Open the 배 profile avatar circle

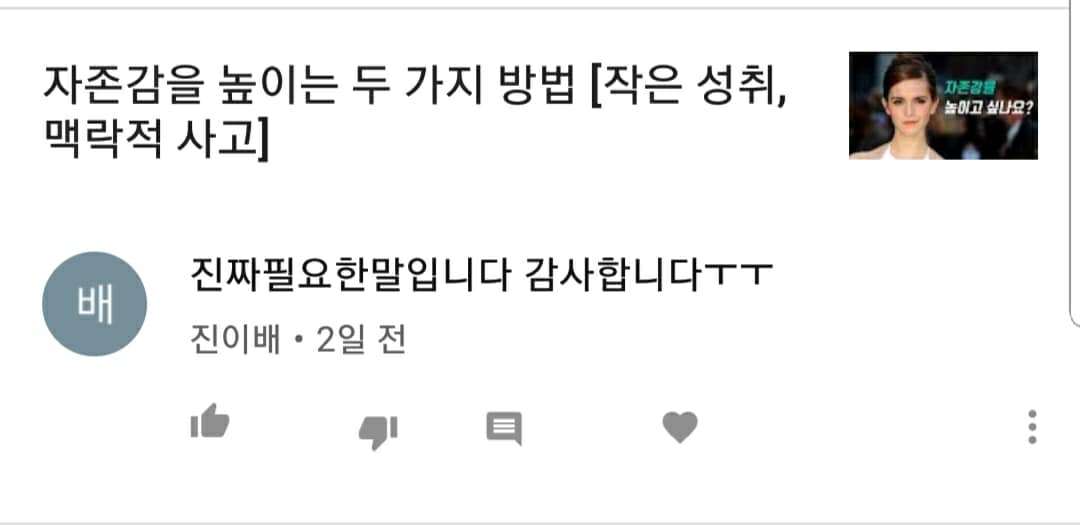tap(94, 304)
